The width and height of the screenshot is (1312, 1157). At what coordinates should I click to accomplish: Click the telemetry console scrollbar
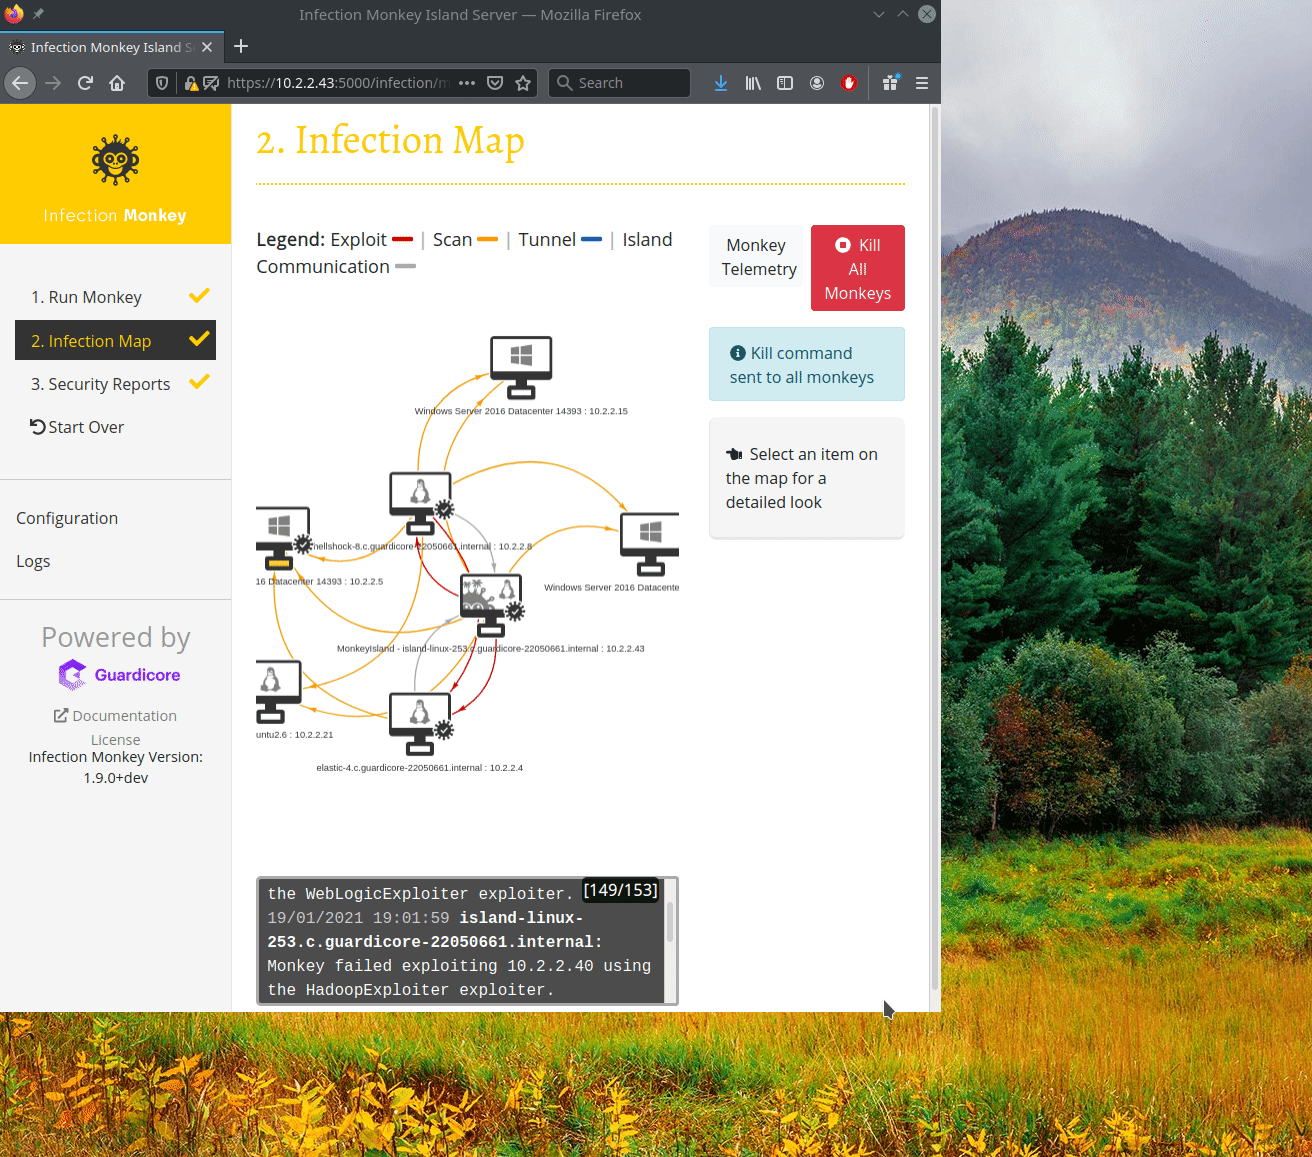670,922
